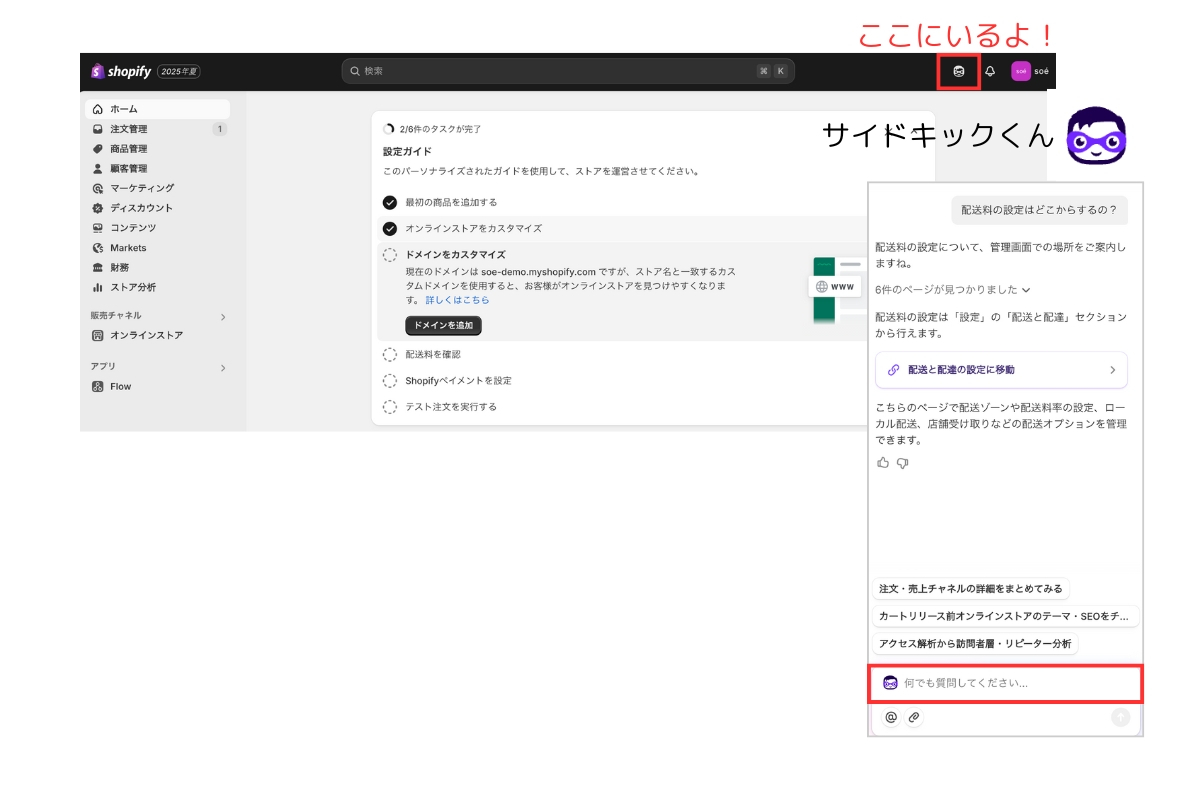Click the ディスカウント badge icon
1200x800 pixels.
[98, 208]
